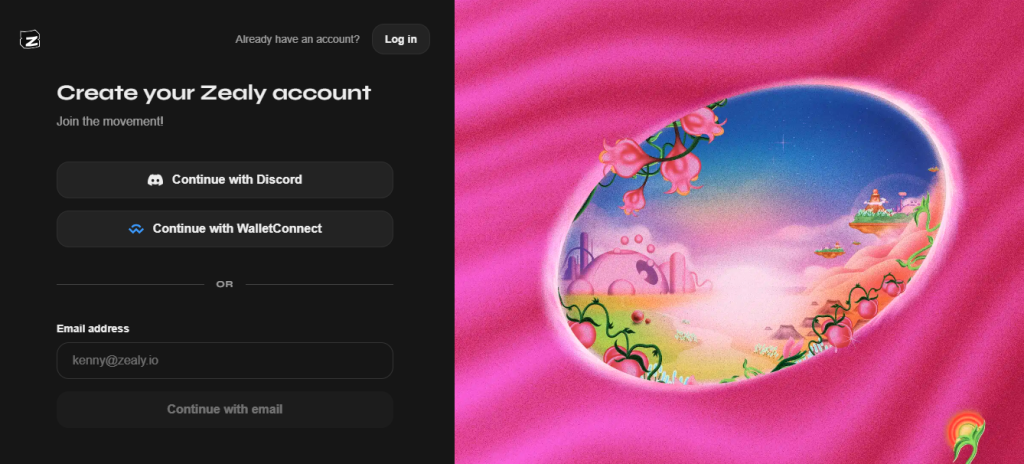This screenshot has width=1024, height=464.
Task: Choose Continue with Discord
Action: pyautogui.click(x=225, y=180)
